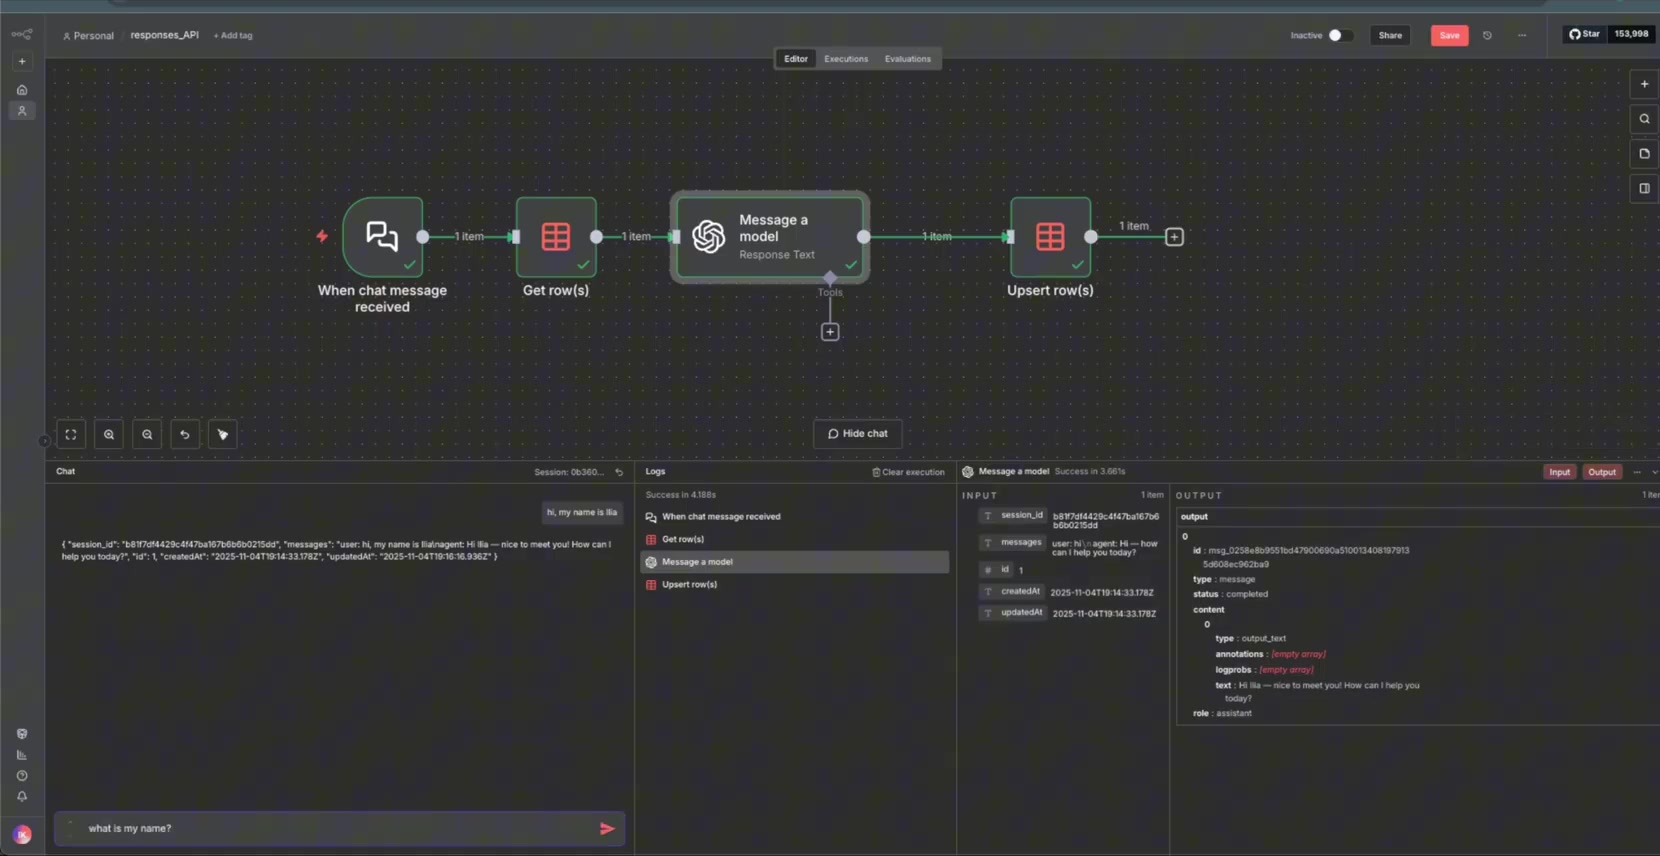Select the Message a model OpenAI node
The image size is (1660, 856).
click(x=770, y=237)
